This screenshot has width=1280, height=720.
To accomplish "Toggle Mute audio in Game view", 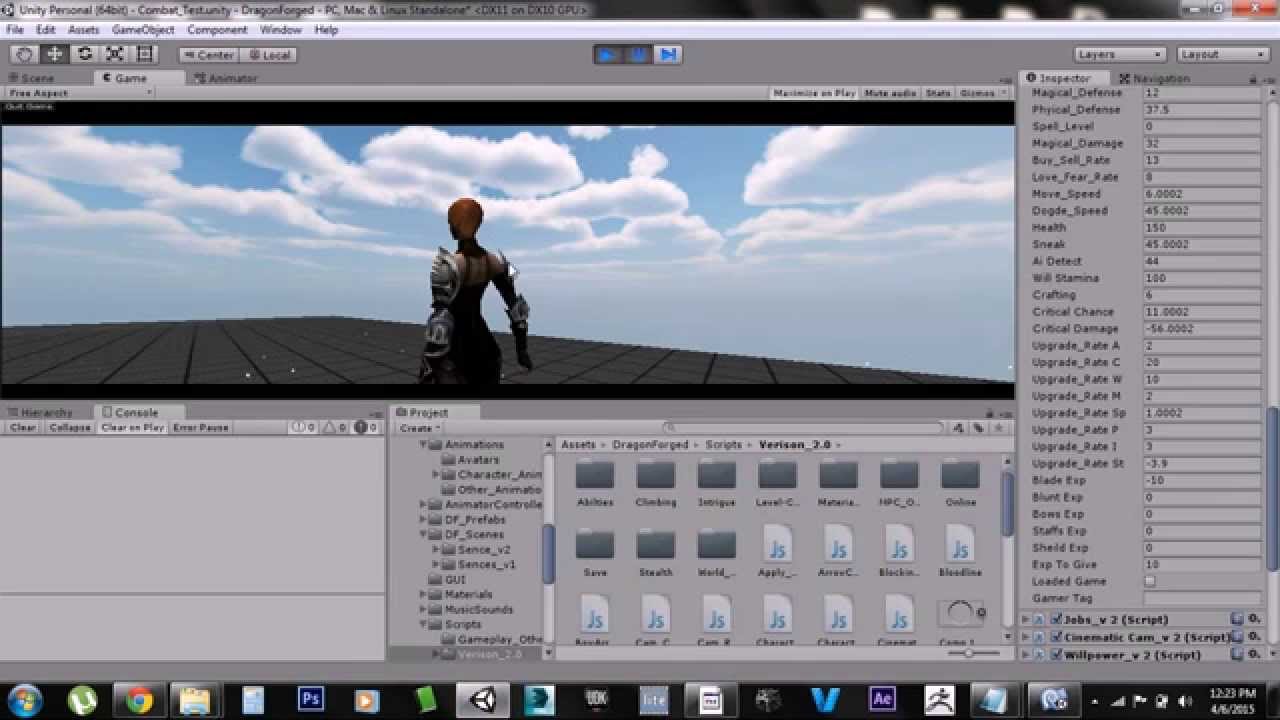I will pyautogui.click(x=890, y=93).
